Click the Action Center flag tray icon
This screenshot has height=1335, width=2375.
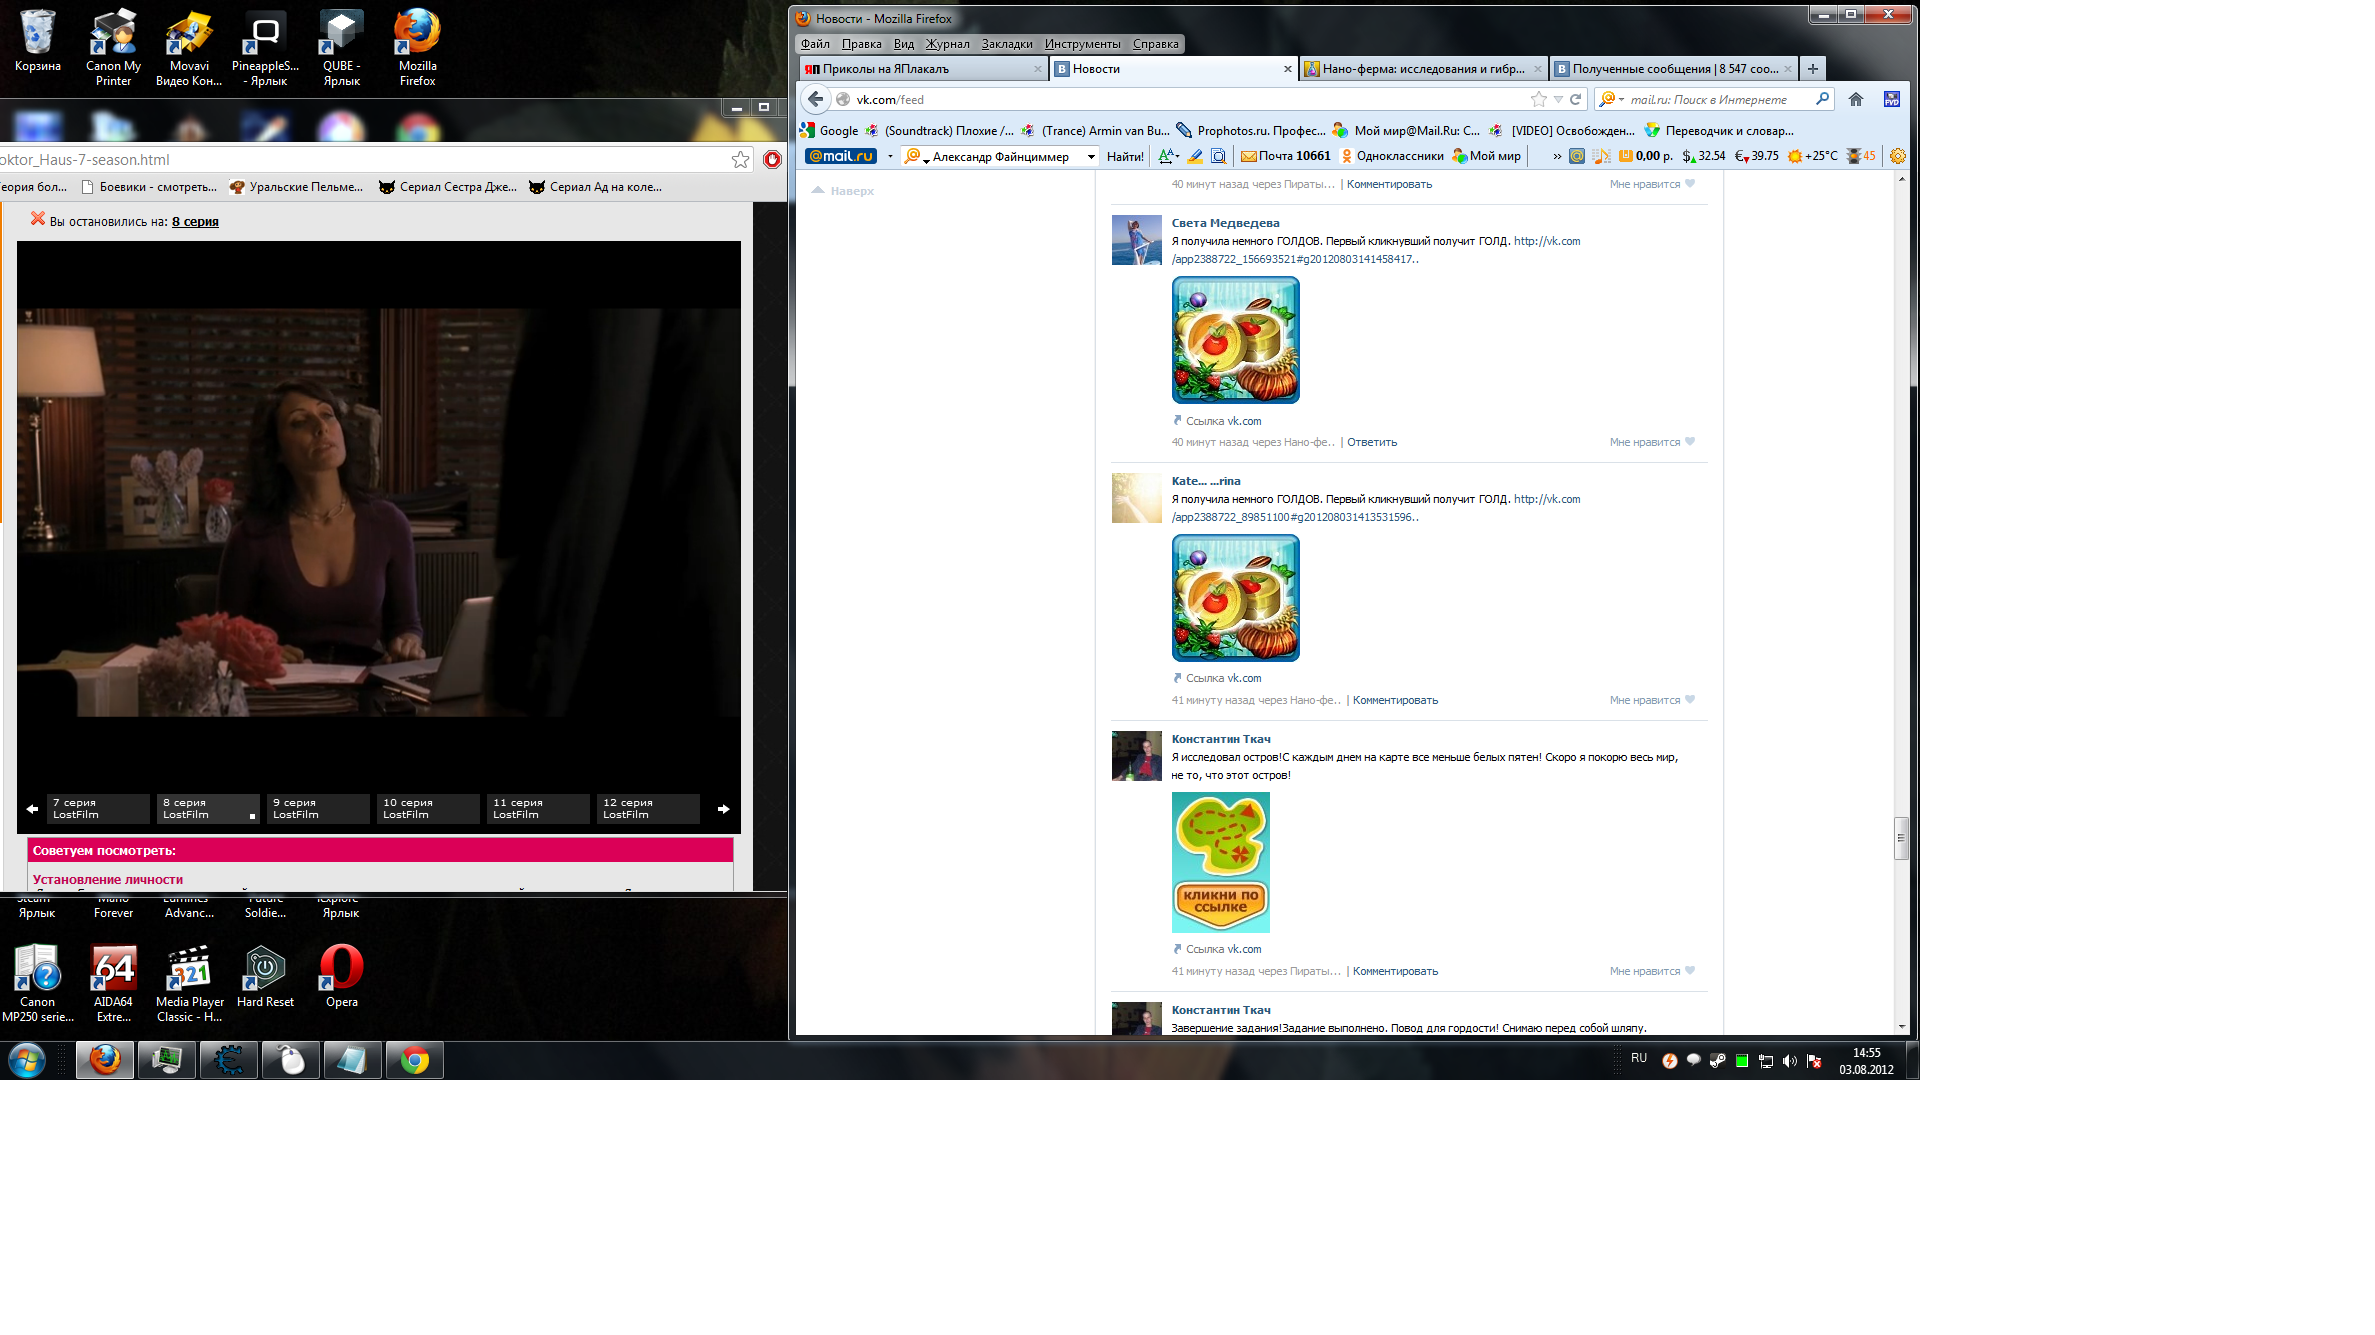tap(1814, 1061)
